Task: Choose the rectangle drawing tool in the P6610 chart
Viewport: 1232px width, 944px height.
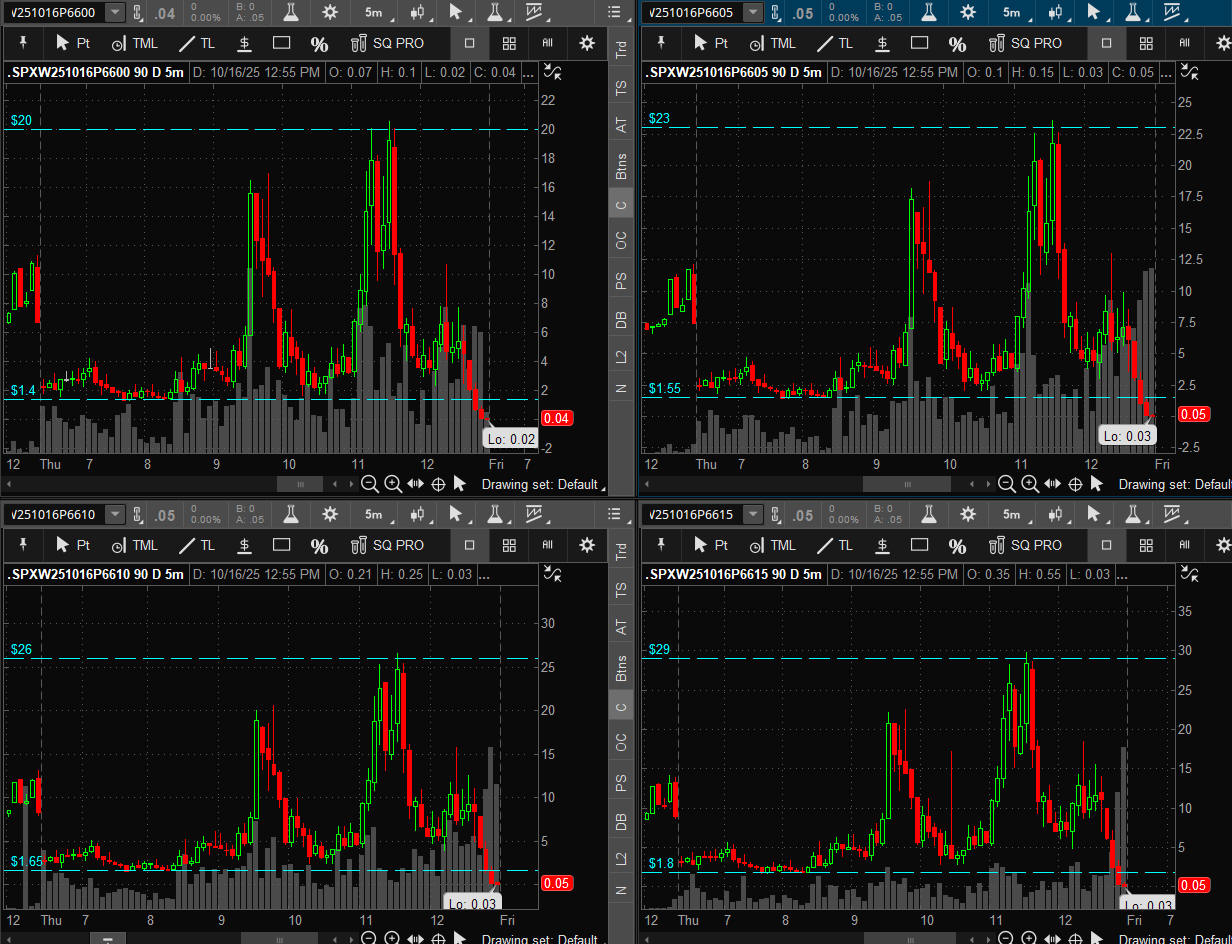Action: click(281, 545)
